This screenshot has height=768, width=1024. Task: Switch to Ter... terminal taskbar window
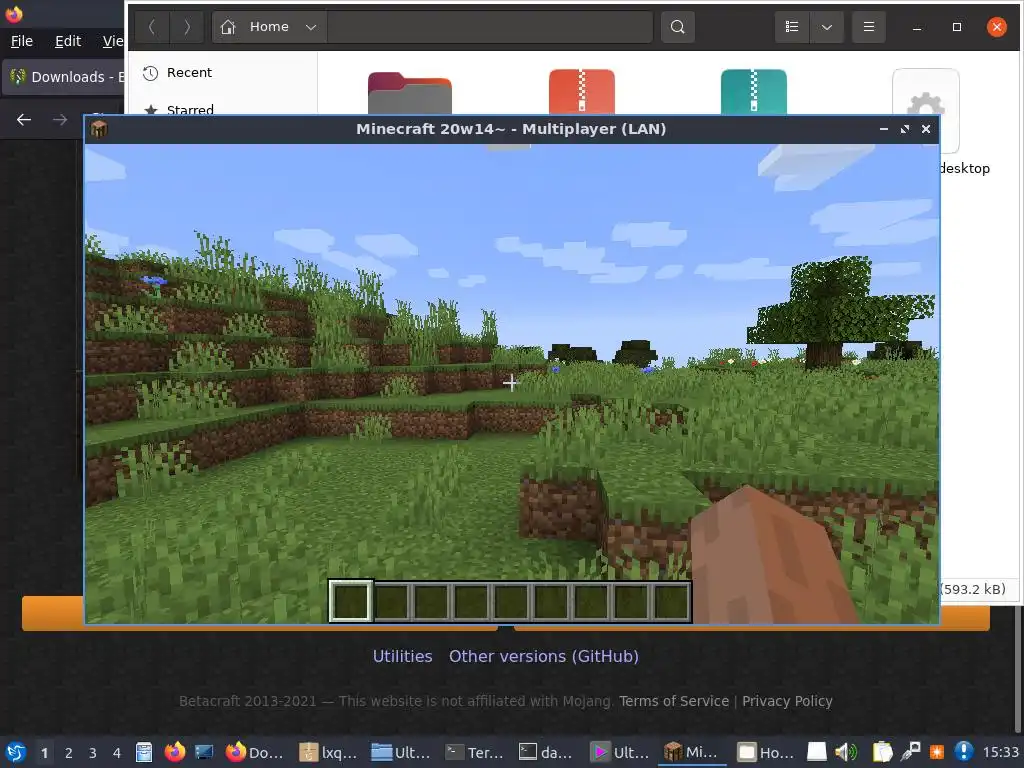[x=475, y=752]
